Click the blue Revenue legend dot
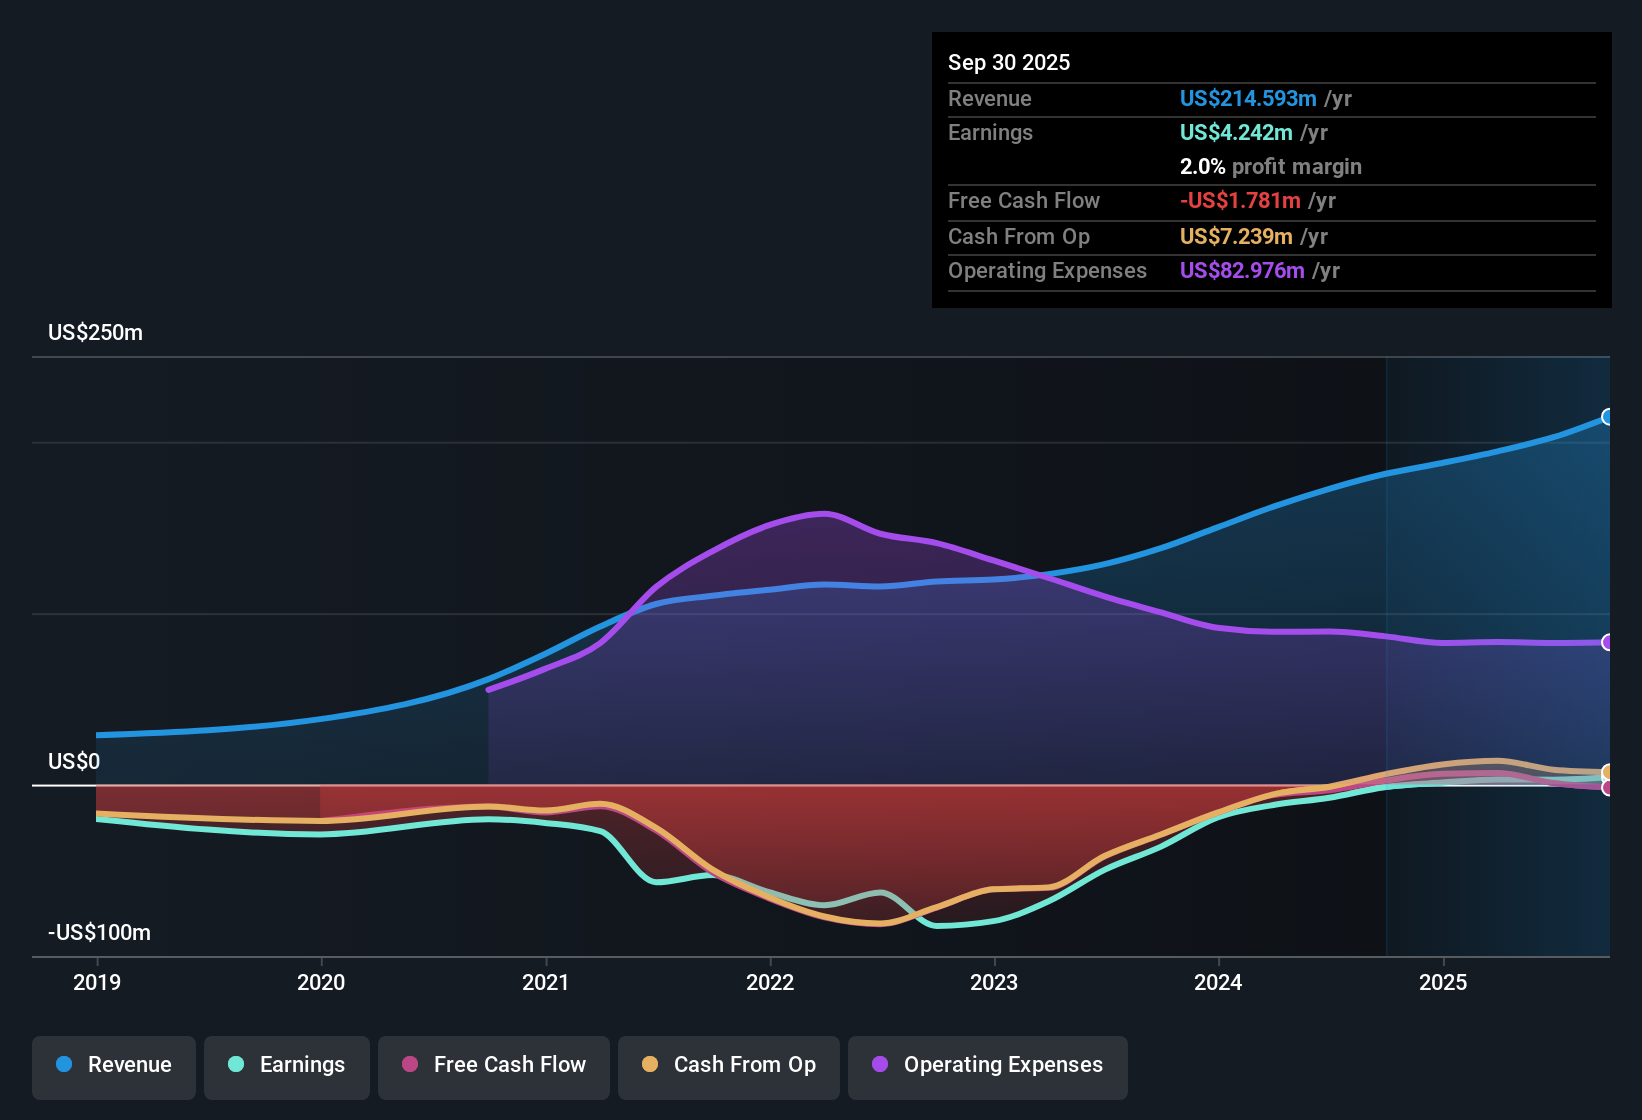The height and width of the screenshot is (1120, 1642). [64, 1065]
